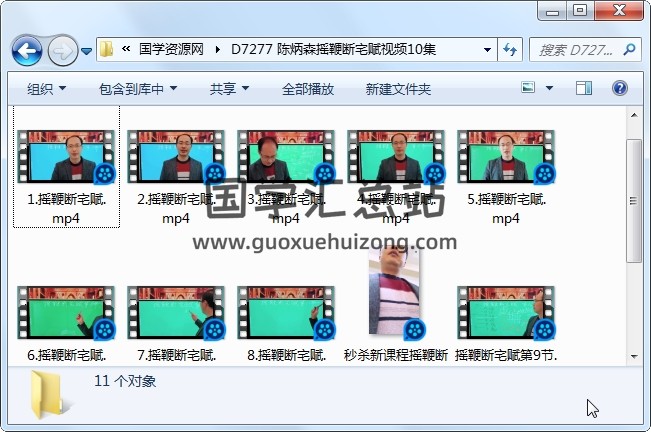
Task: Select video thumbnail 6.摇鞭断宅赋
Action: (66, 312)
